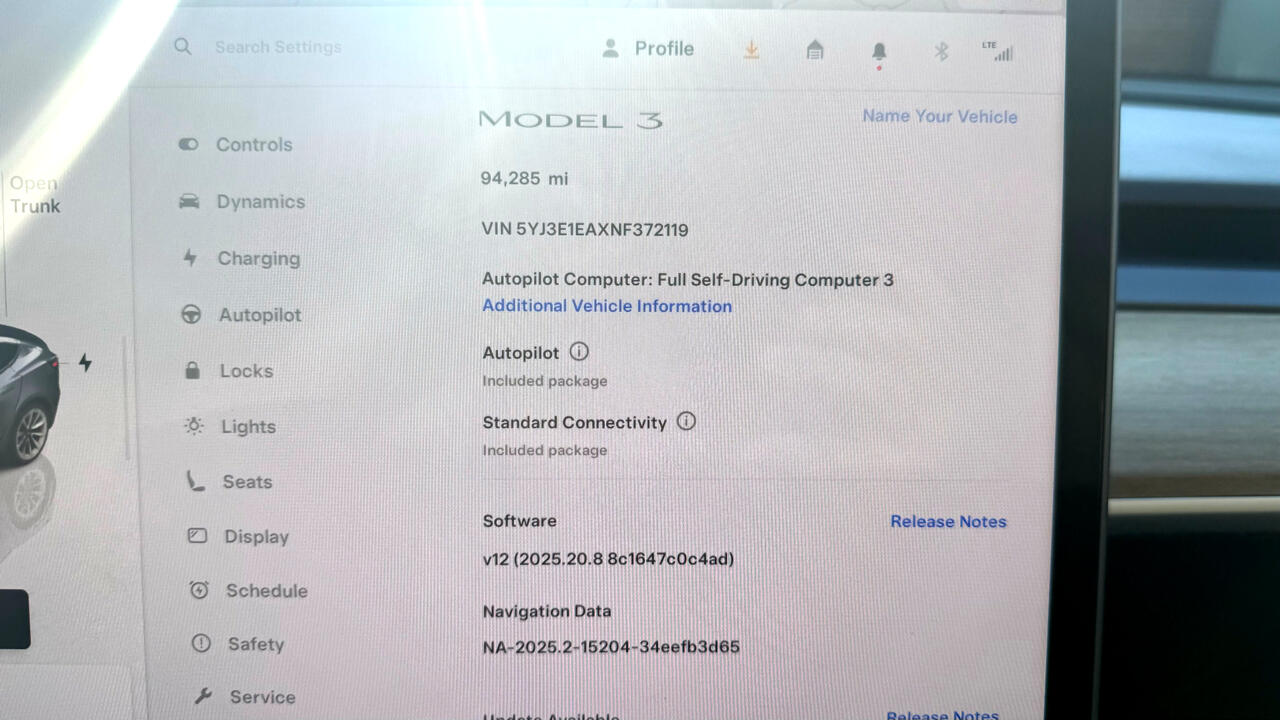Viewport: 1280px width, 720px height.
Task: Click the Autopilot info circle
Action: pyautogui.click(x=579, y=352)
